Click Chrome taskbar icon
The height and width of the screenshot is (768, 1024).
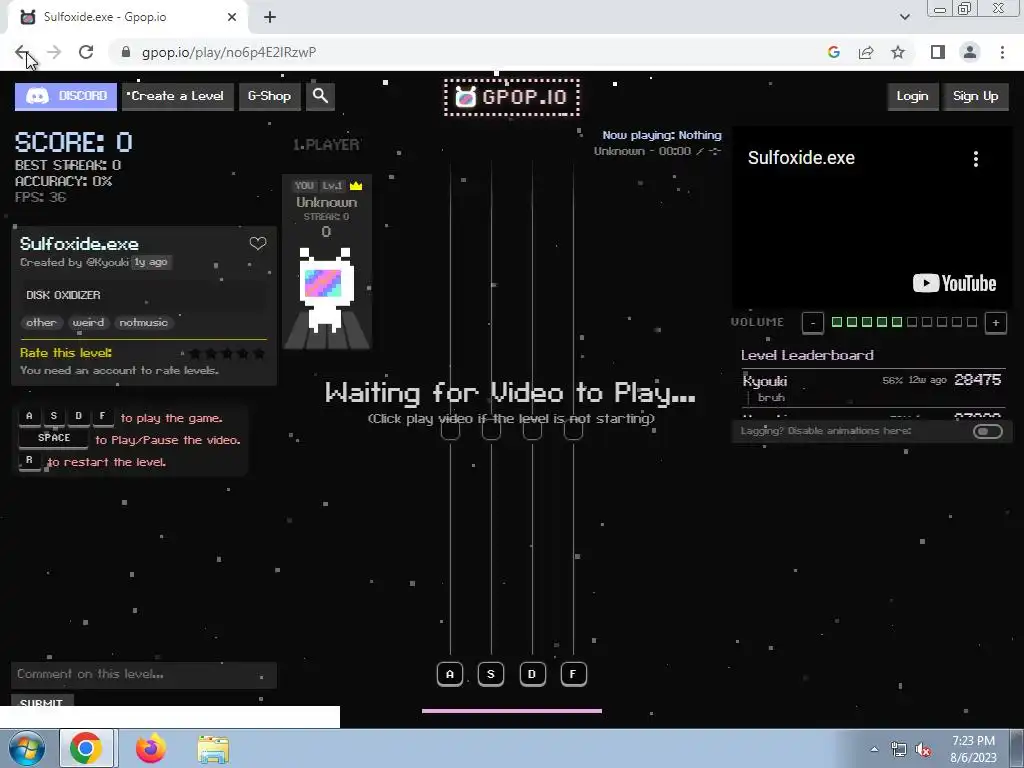[86, 748]
